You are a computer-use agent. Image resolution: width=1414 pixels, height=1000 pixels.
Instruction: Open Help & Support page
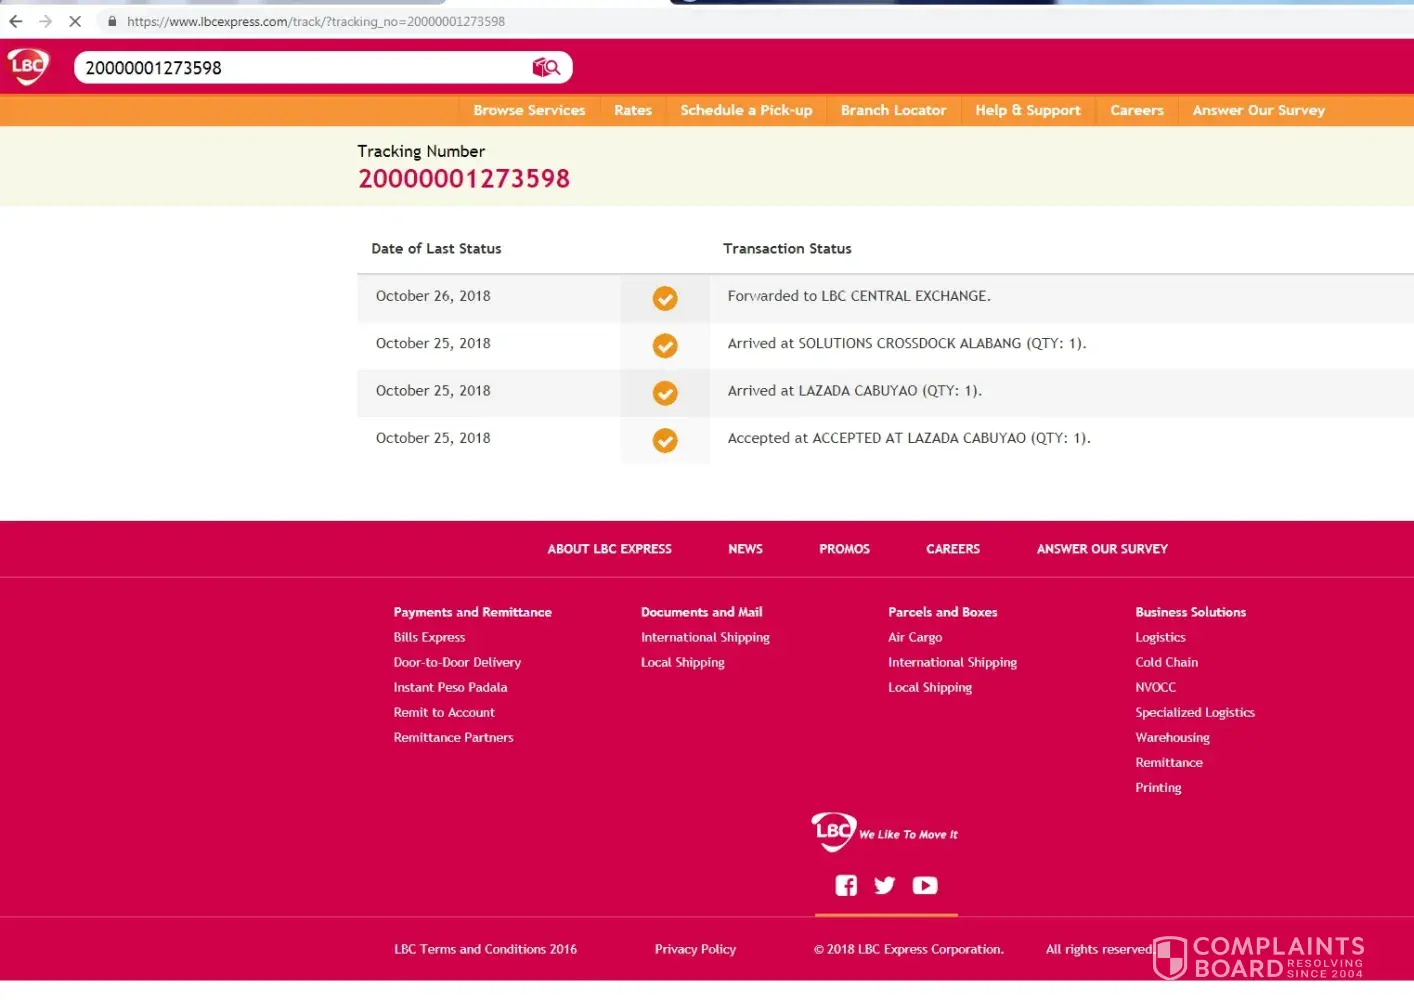tap(1027, 110)
